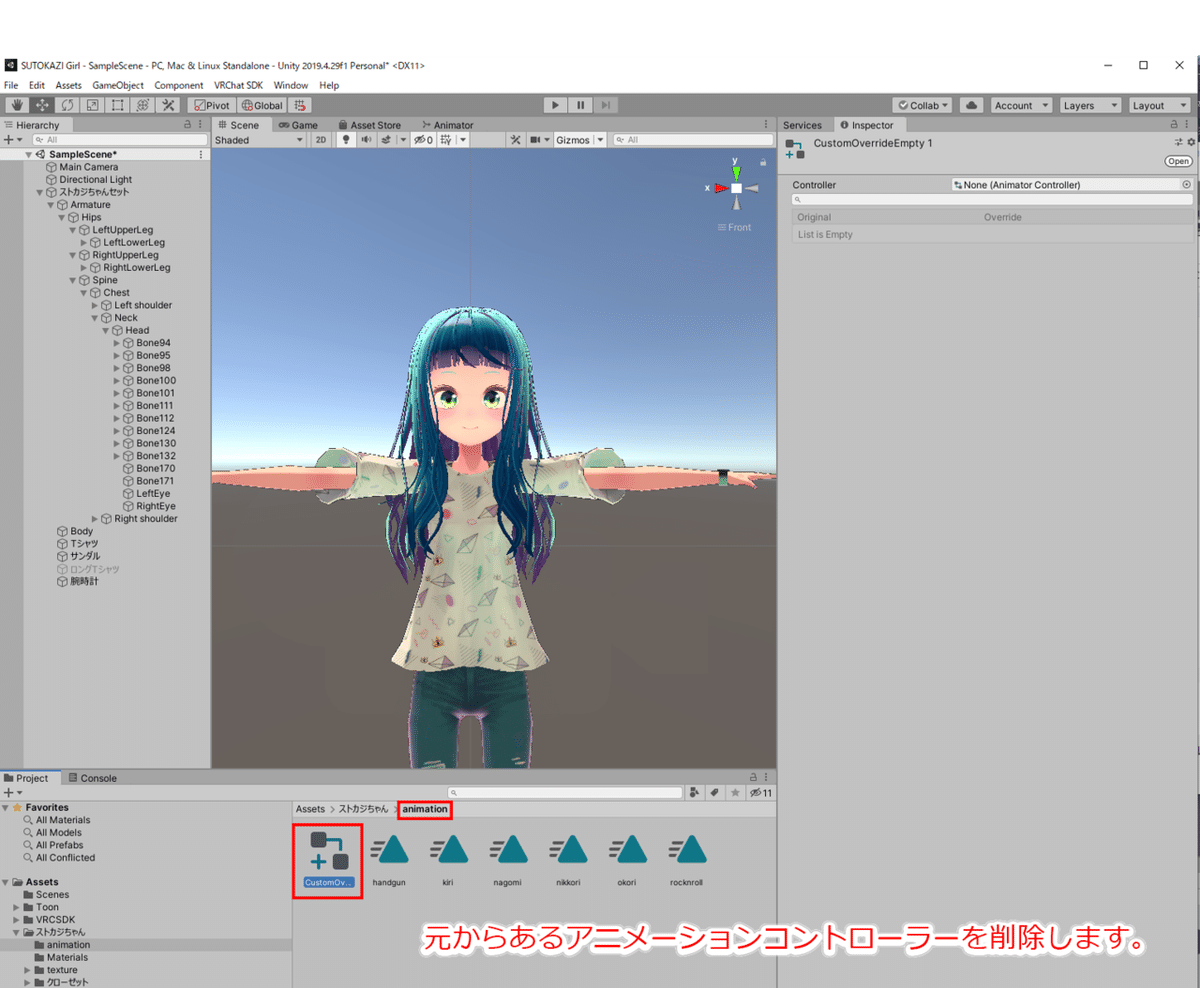The width and height of the screenshot is (1200, 988).
Task: Collapse the Armature object
Action: 50,205
